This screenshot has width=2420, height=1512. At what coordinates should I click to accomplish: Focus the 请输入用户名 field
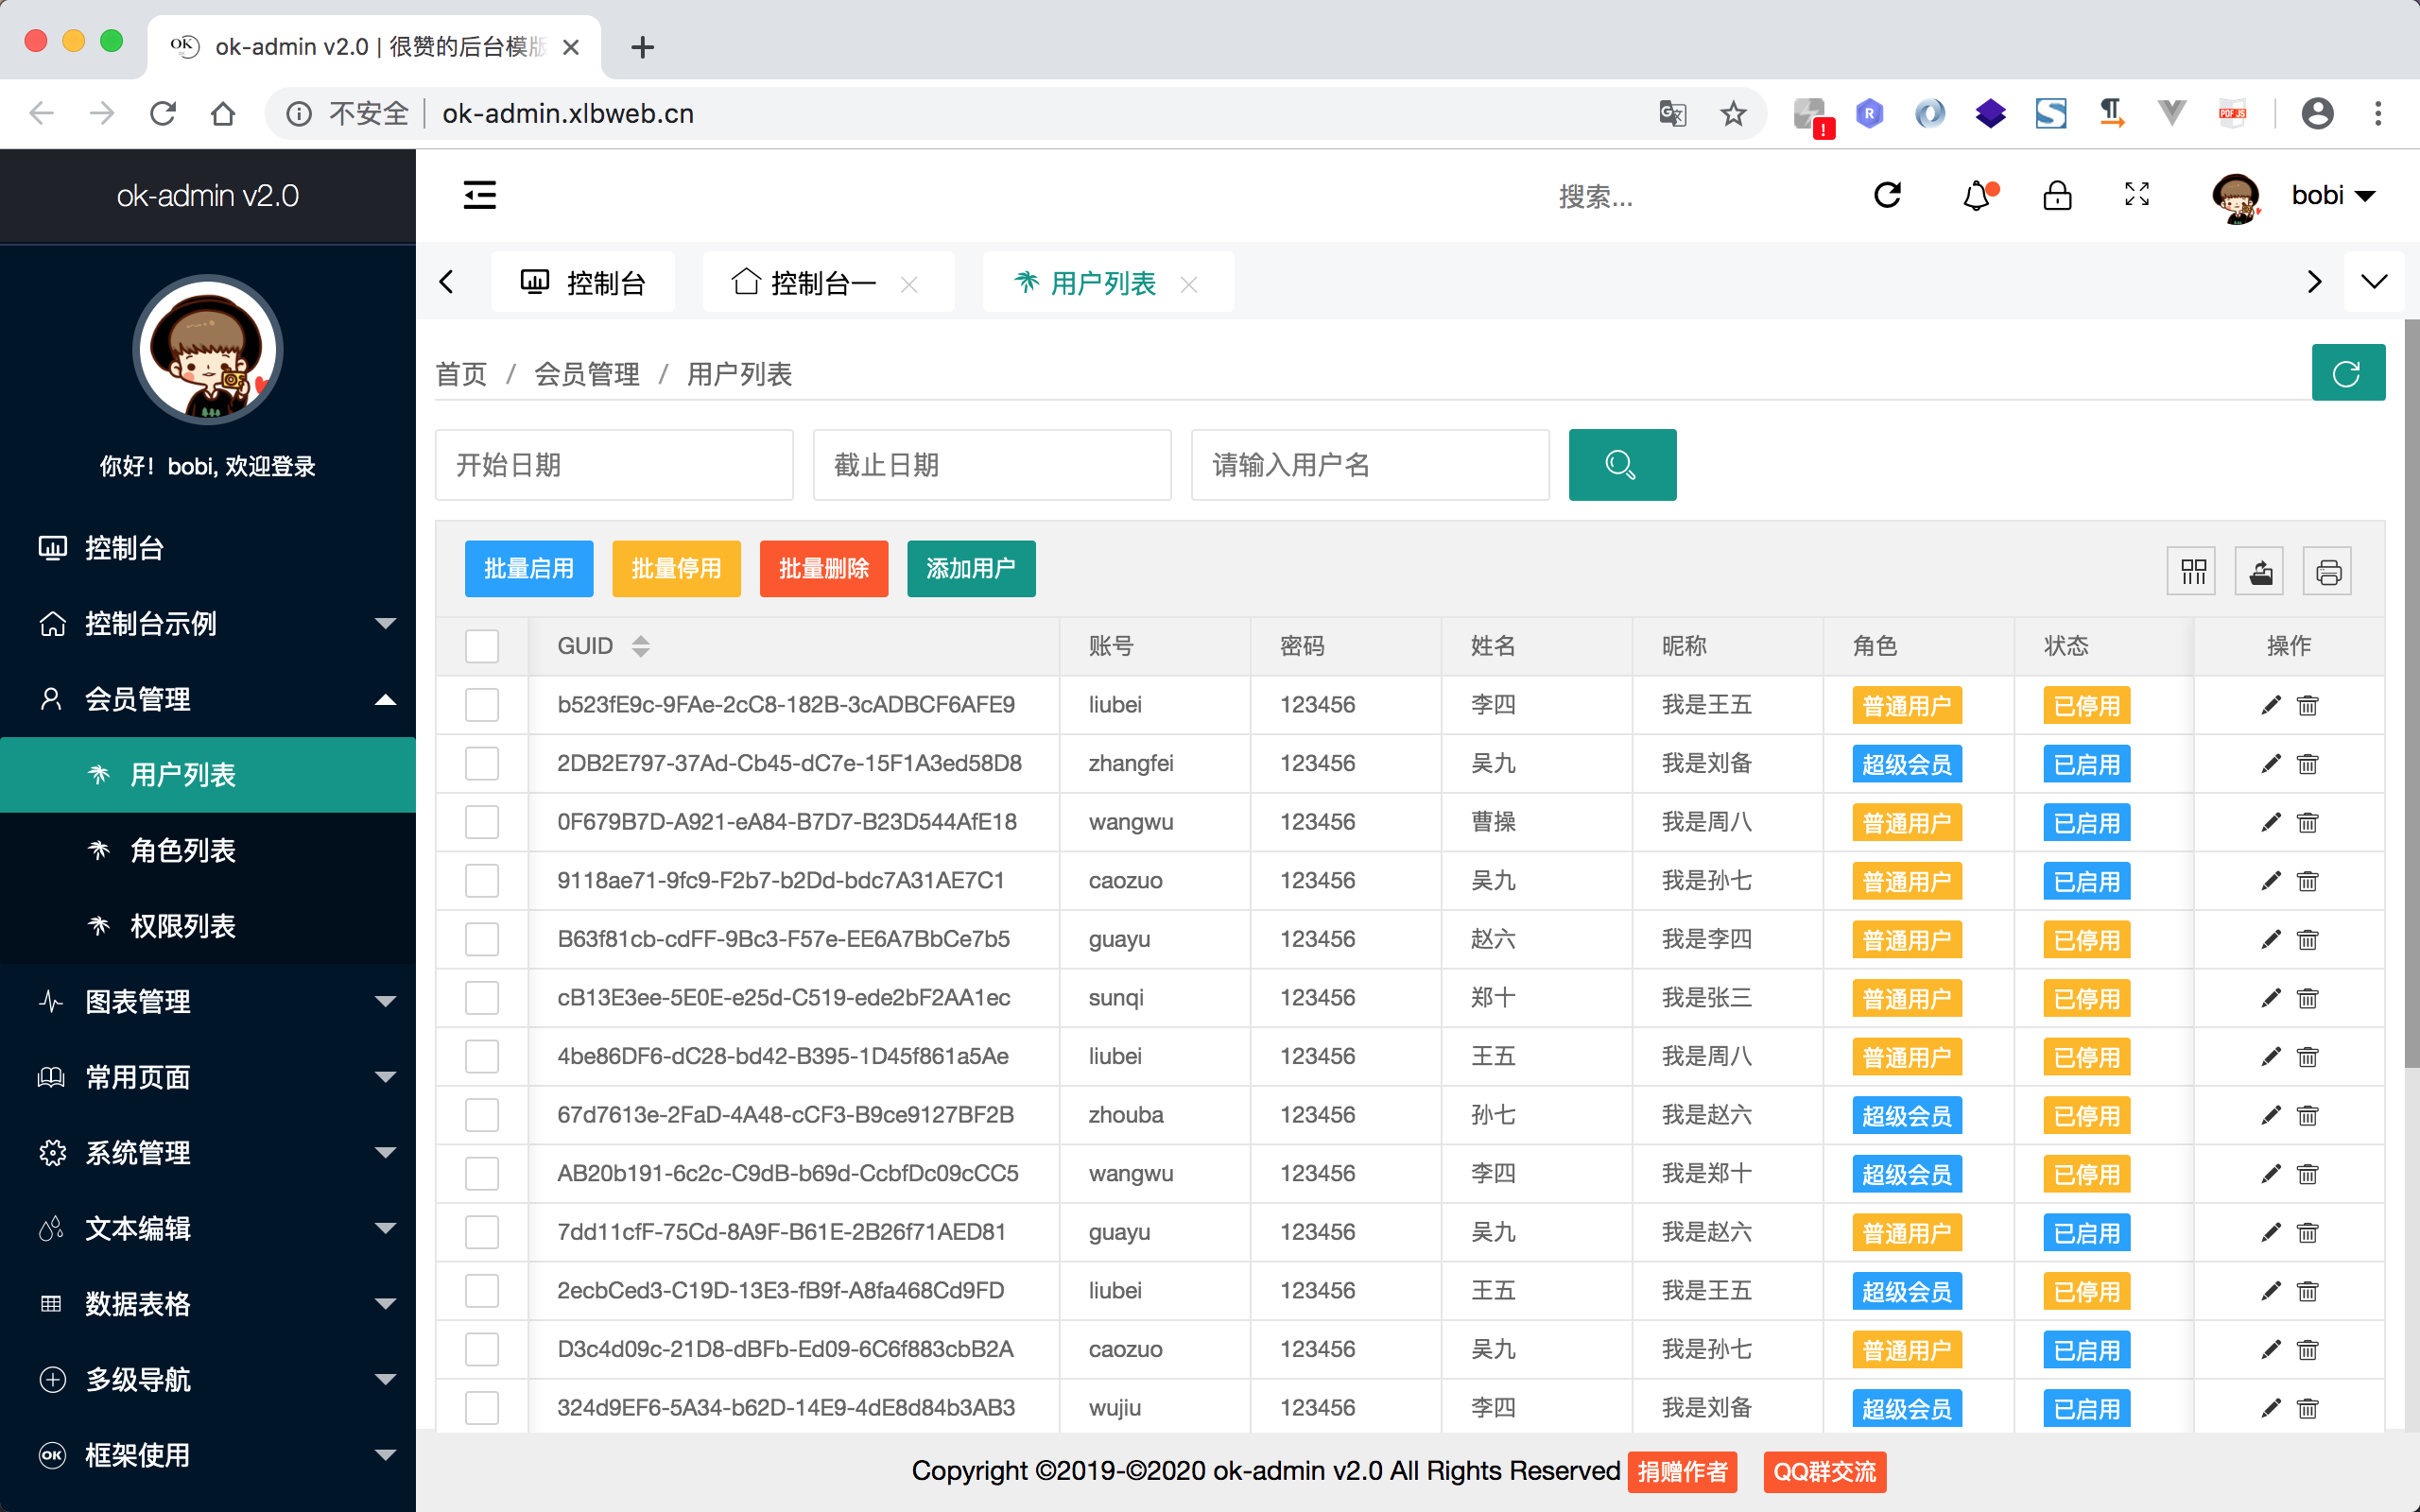(1370, 465)
